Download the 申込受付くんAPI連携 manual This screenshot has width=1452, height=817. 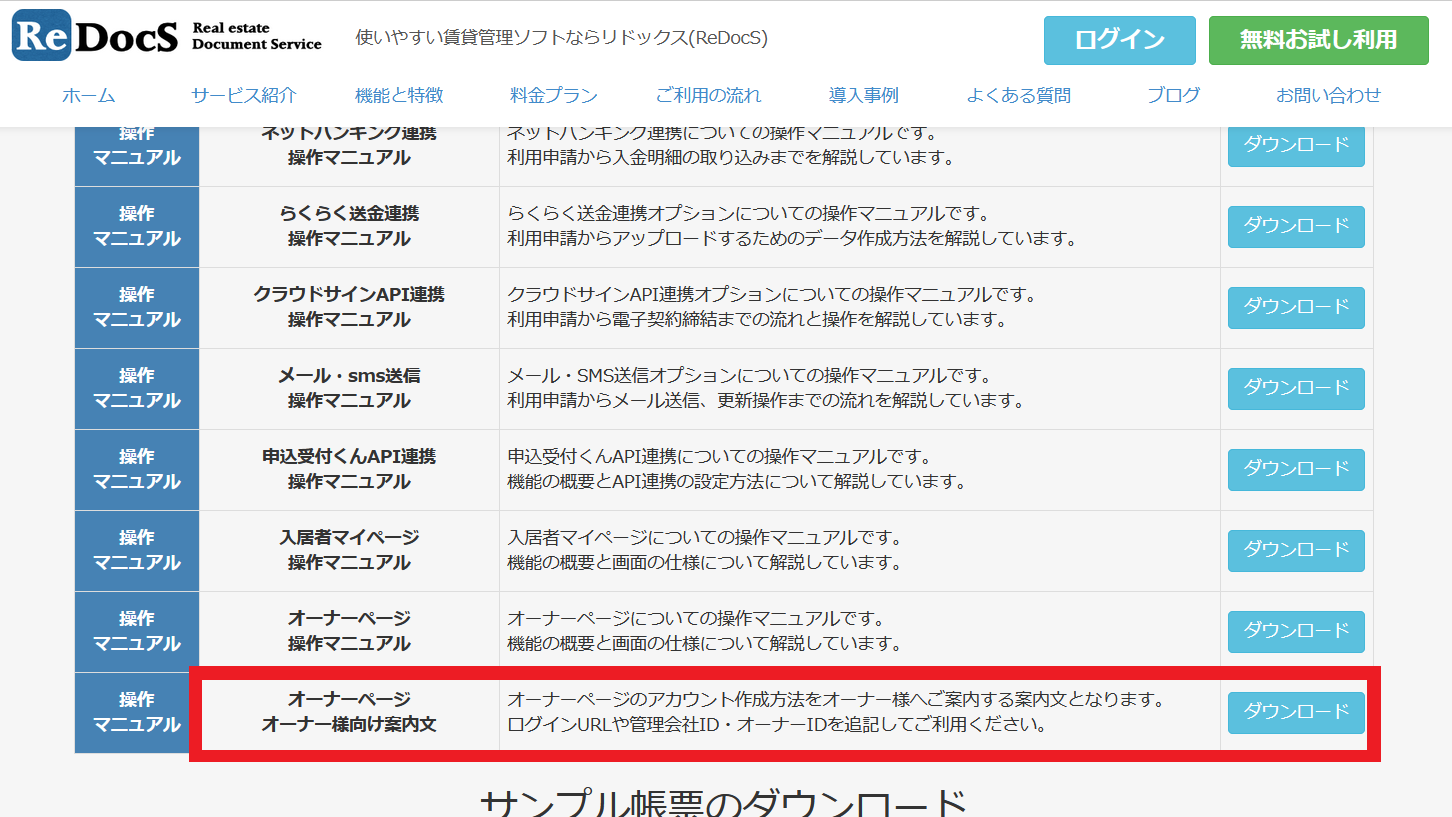(1296, 469)
